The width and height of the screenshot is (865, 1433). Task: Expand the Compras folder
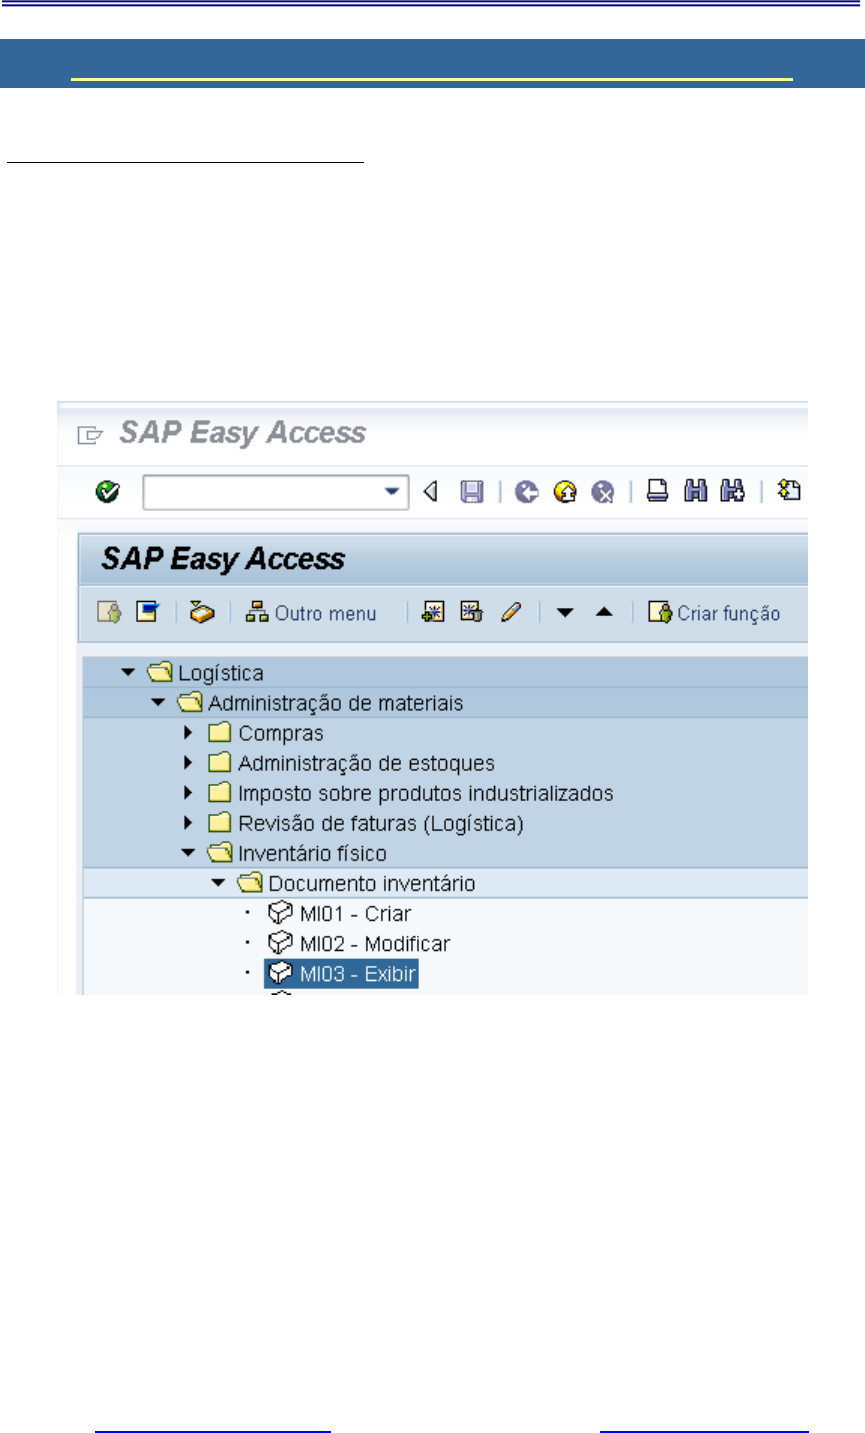click(188, 733)
